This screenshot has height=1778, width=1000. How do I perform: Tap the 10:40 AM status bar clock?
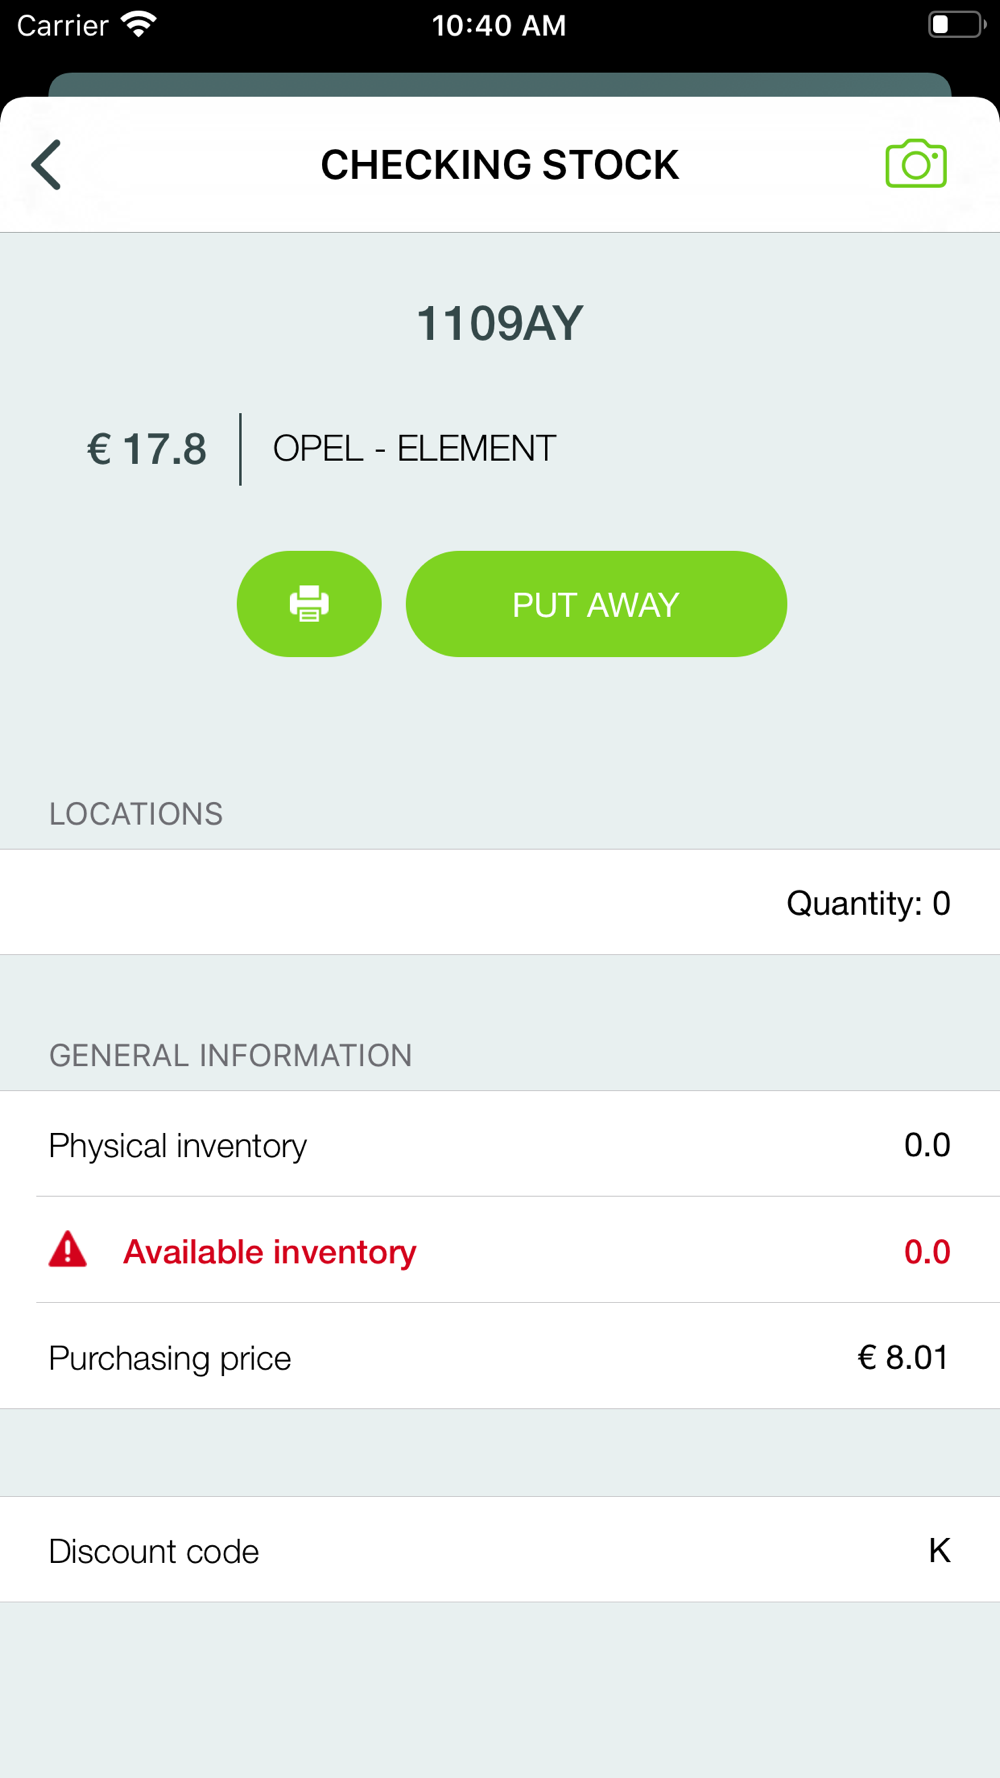pos(499,25)
